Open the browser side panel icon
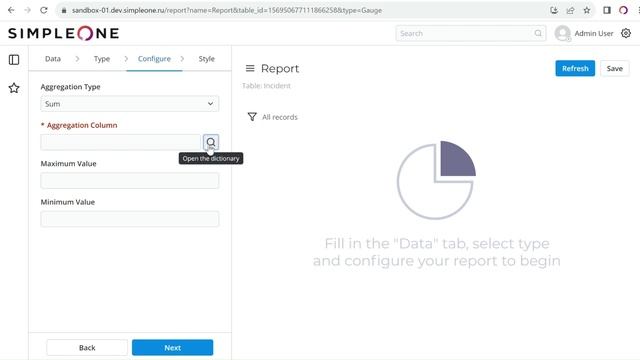This screenshot has height=360, width=640. (x=607, y=10)
